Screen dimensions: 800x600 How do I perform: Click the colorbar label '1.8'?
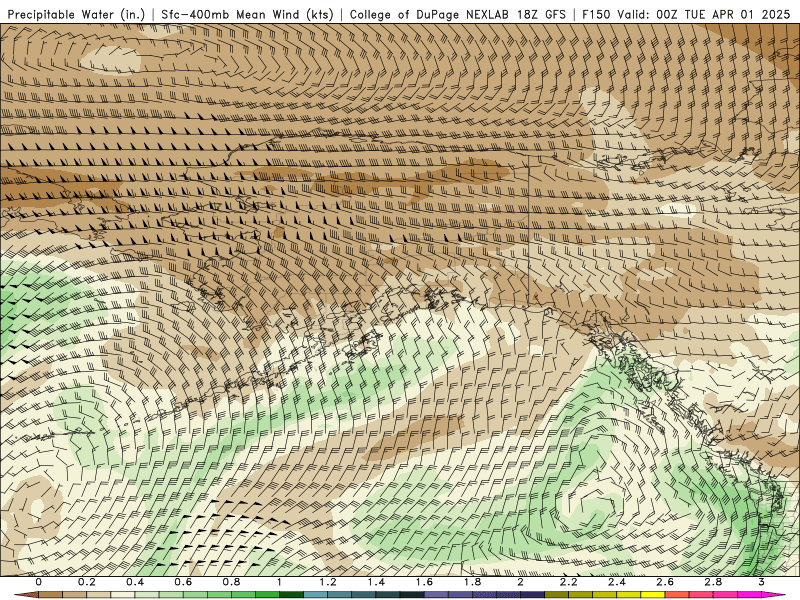click(x=472, y=582)
